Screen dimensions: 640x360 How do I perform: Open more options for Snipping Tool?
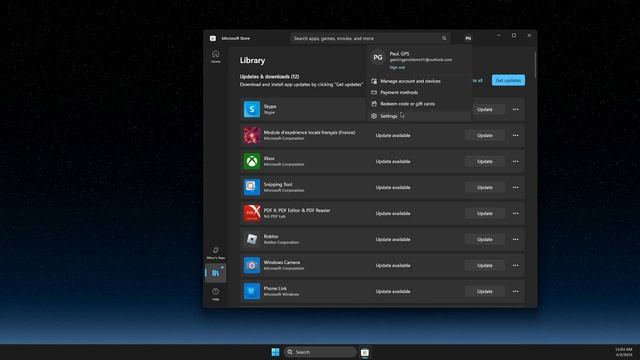pos(516,187)
